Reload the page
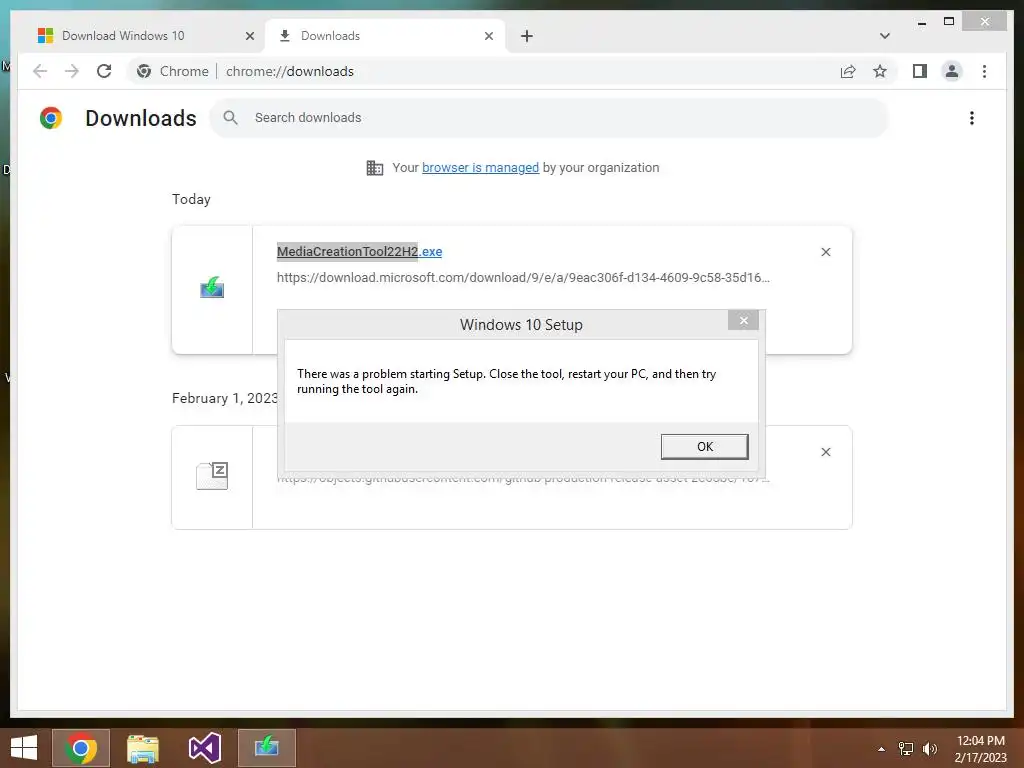This screenshot has width=1024, height=768. [104, 71]
